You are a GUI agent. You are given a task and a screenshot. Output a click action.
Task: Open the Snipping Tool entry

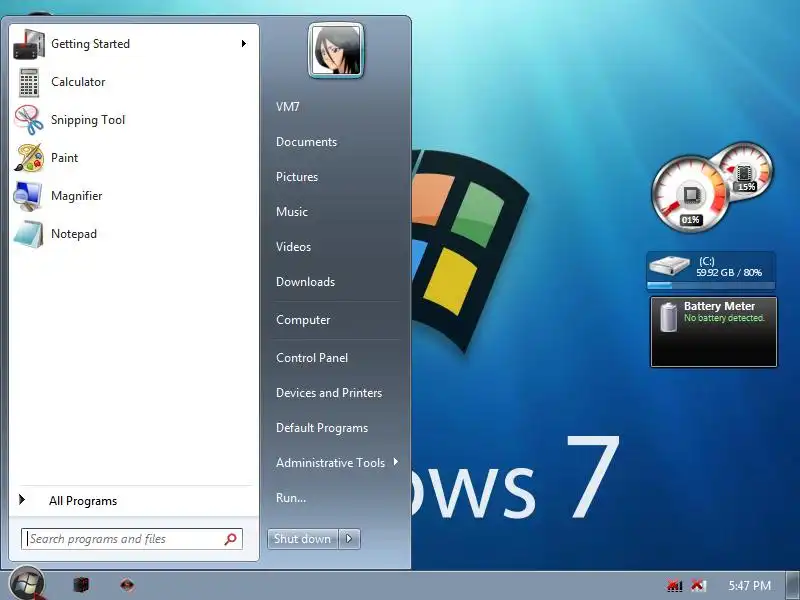134,120
